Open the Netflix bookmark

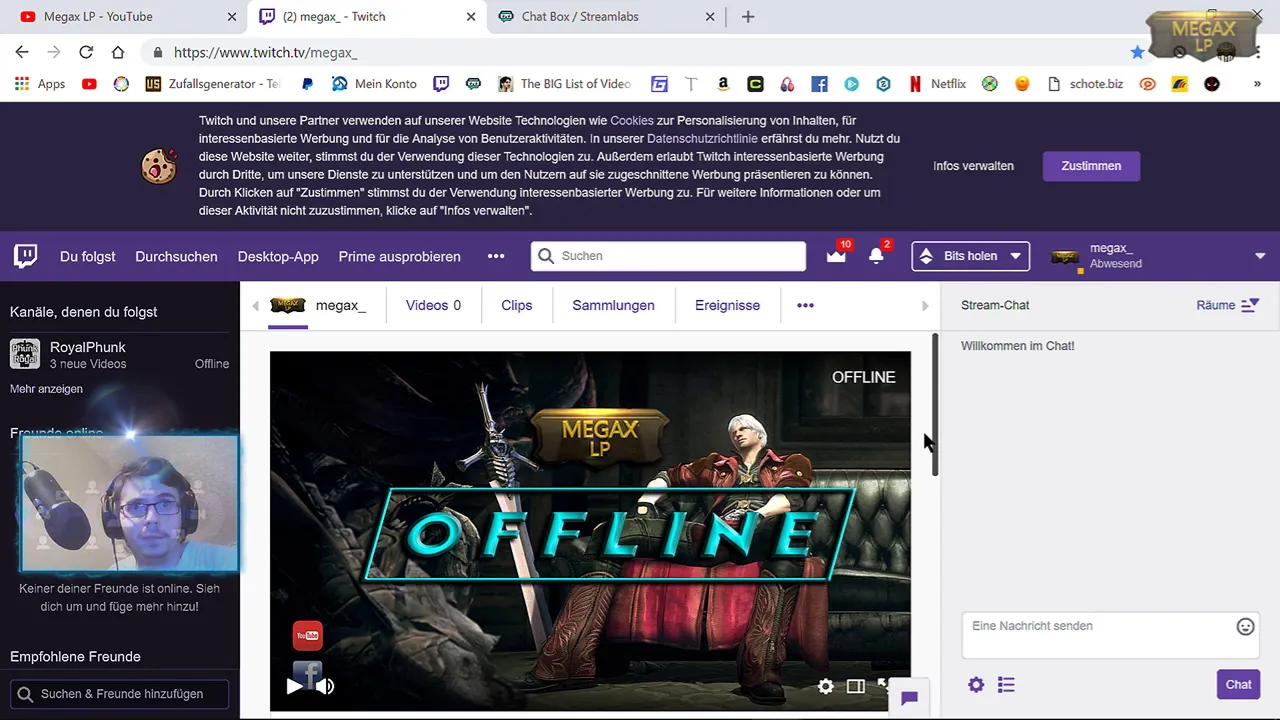(x=937, y=84)
